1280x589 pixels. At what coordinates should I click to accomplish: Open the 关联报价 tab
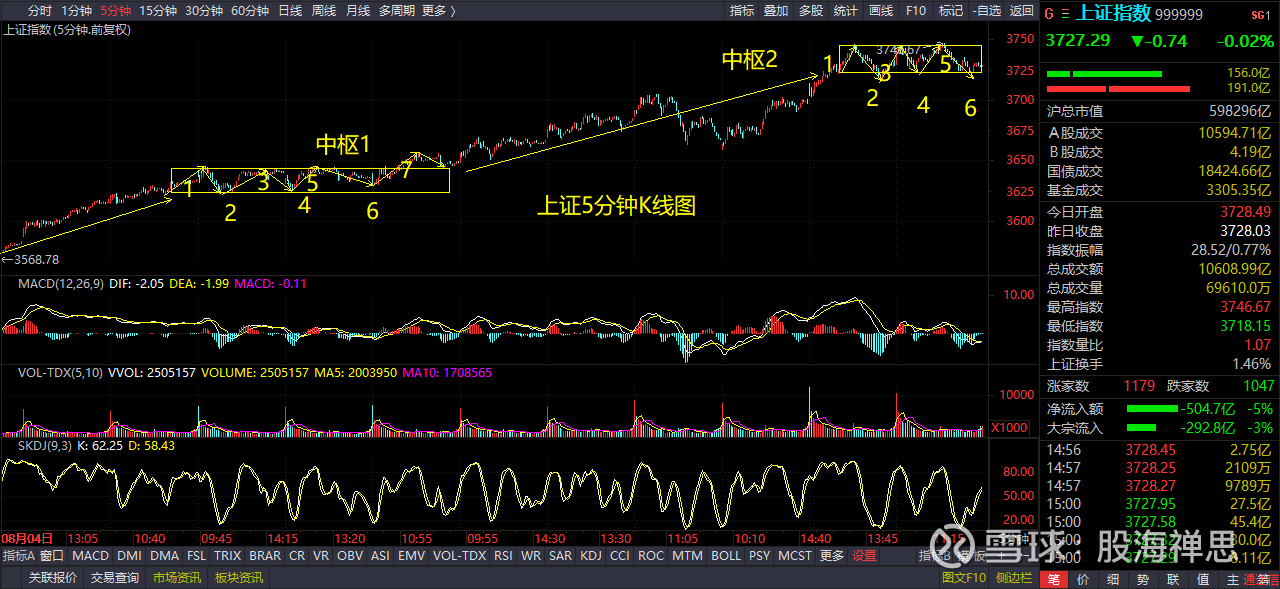coord(53,577)
